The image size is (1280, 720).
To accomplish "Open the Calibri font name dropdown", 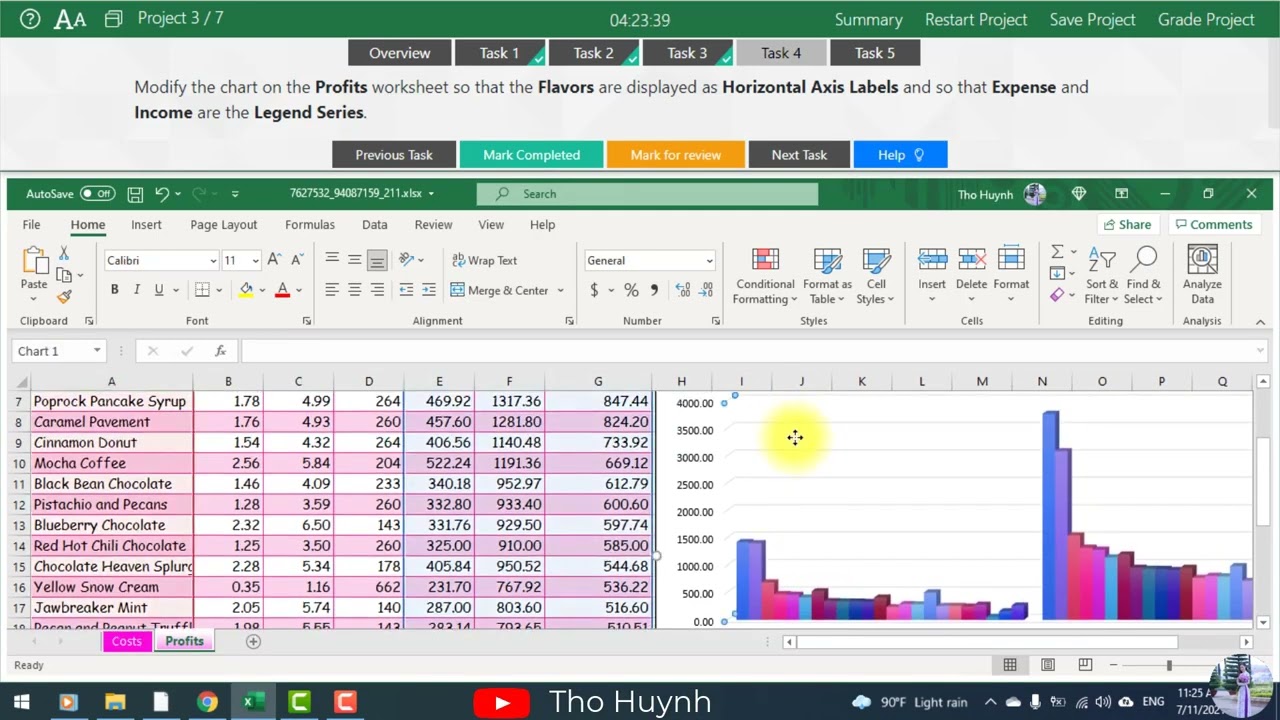I will tap(213, 261).
